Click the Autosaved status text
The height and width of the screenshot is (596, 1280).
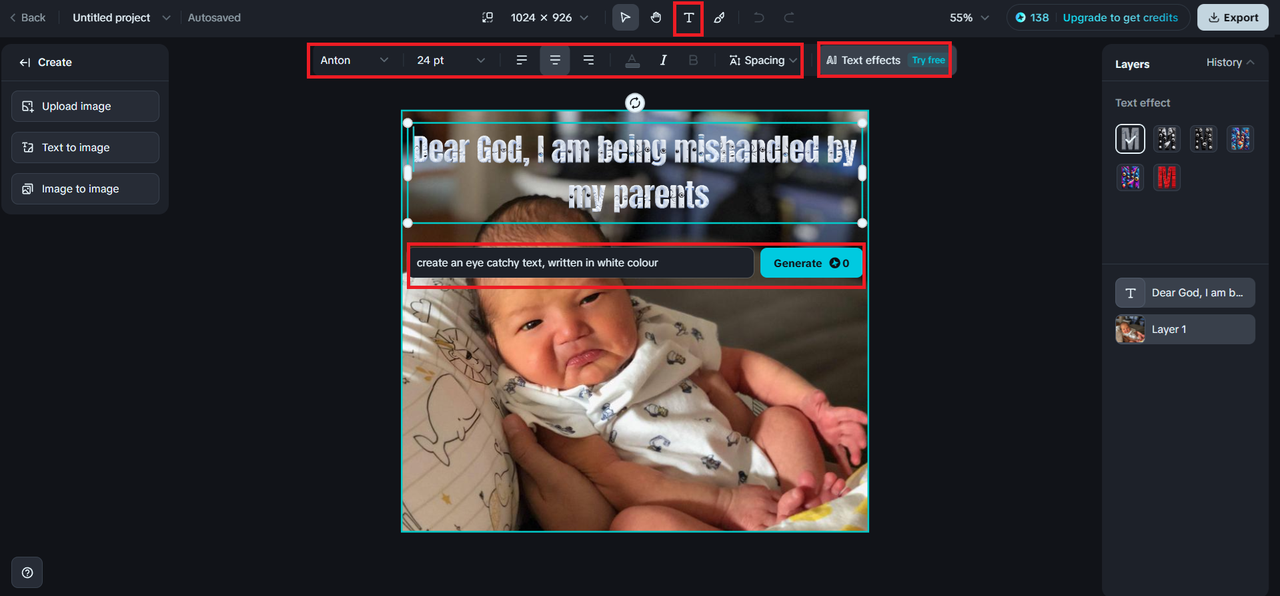pos(214,18)
